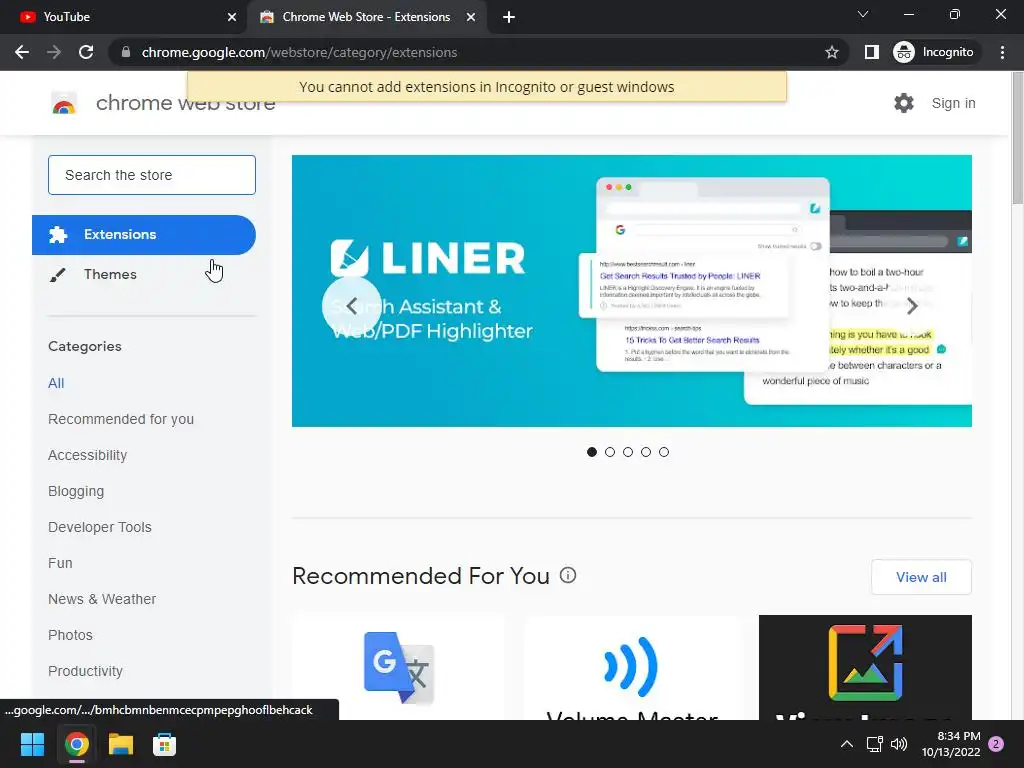Screen dimensions: 1024x768
Task: Click the browser forward arrow
Action: [54, 52]
